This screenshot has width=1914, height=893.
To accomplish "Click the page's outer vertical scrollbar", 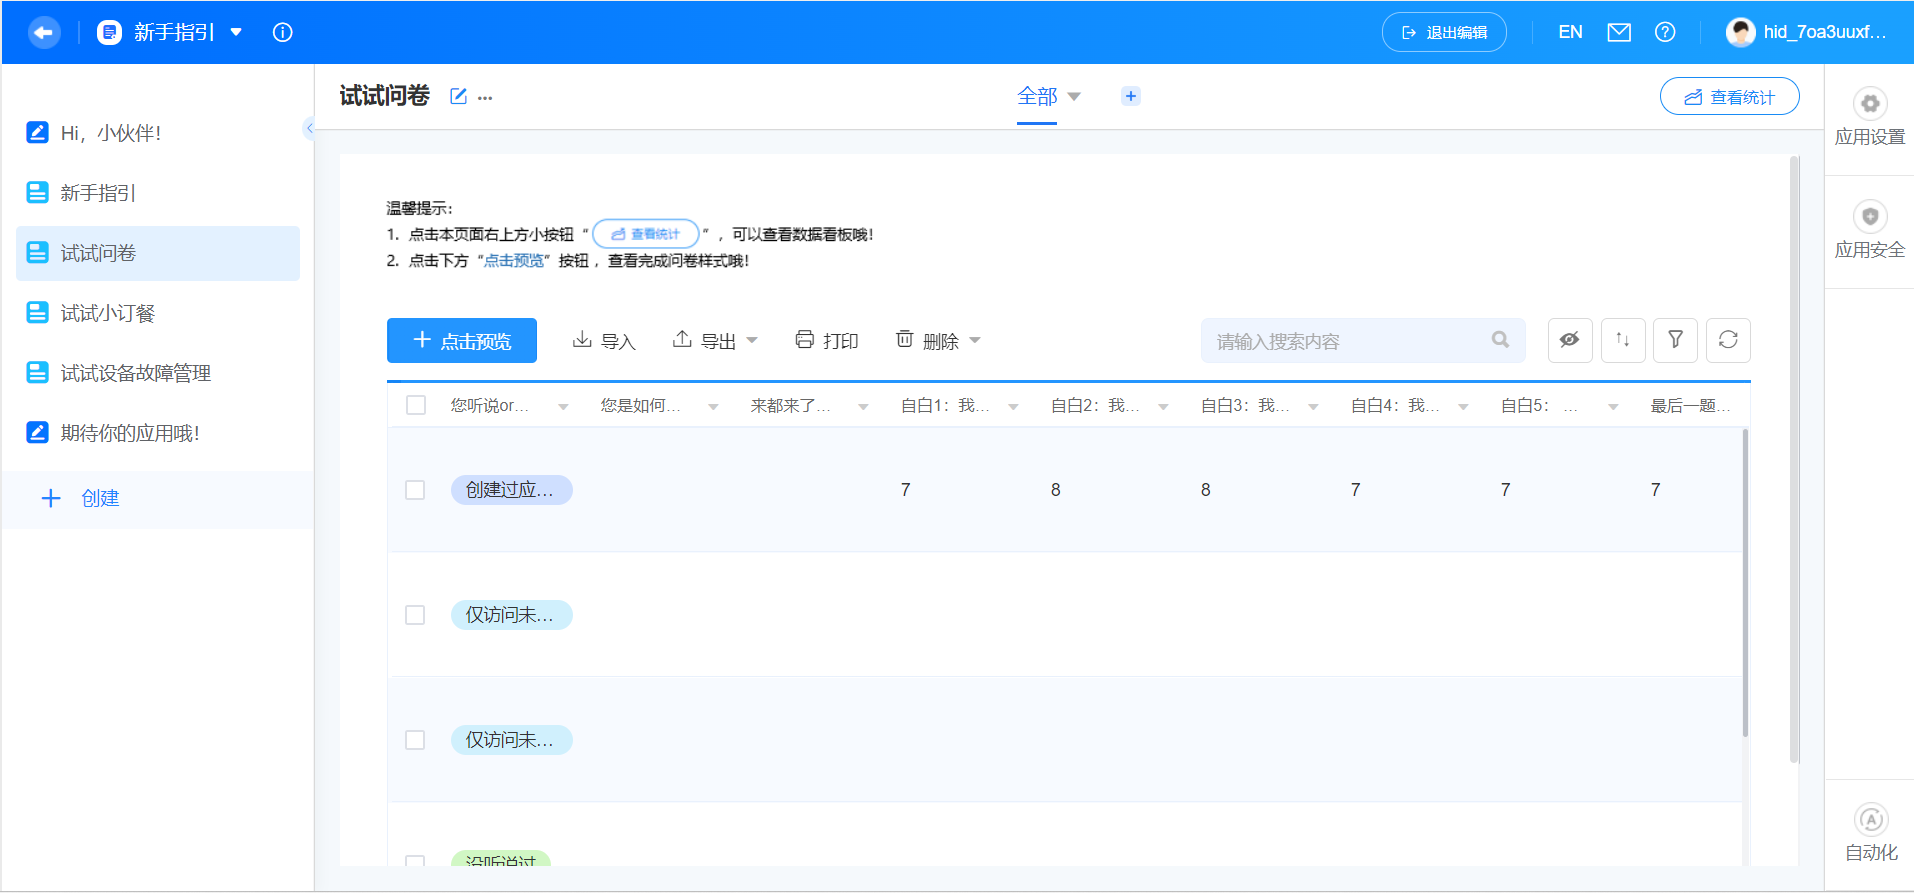I will [x=1794, y=460].
